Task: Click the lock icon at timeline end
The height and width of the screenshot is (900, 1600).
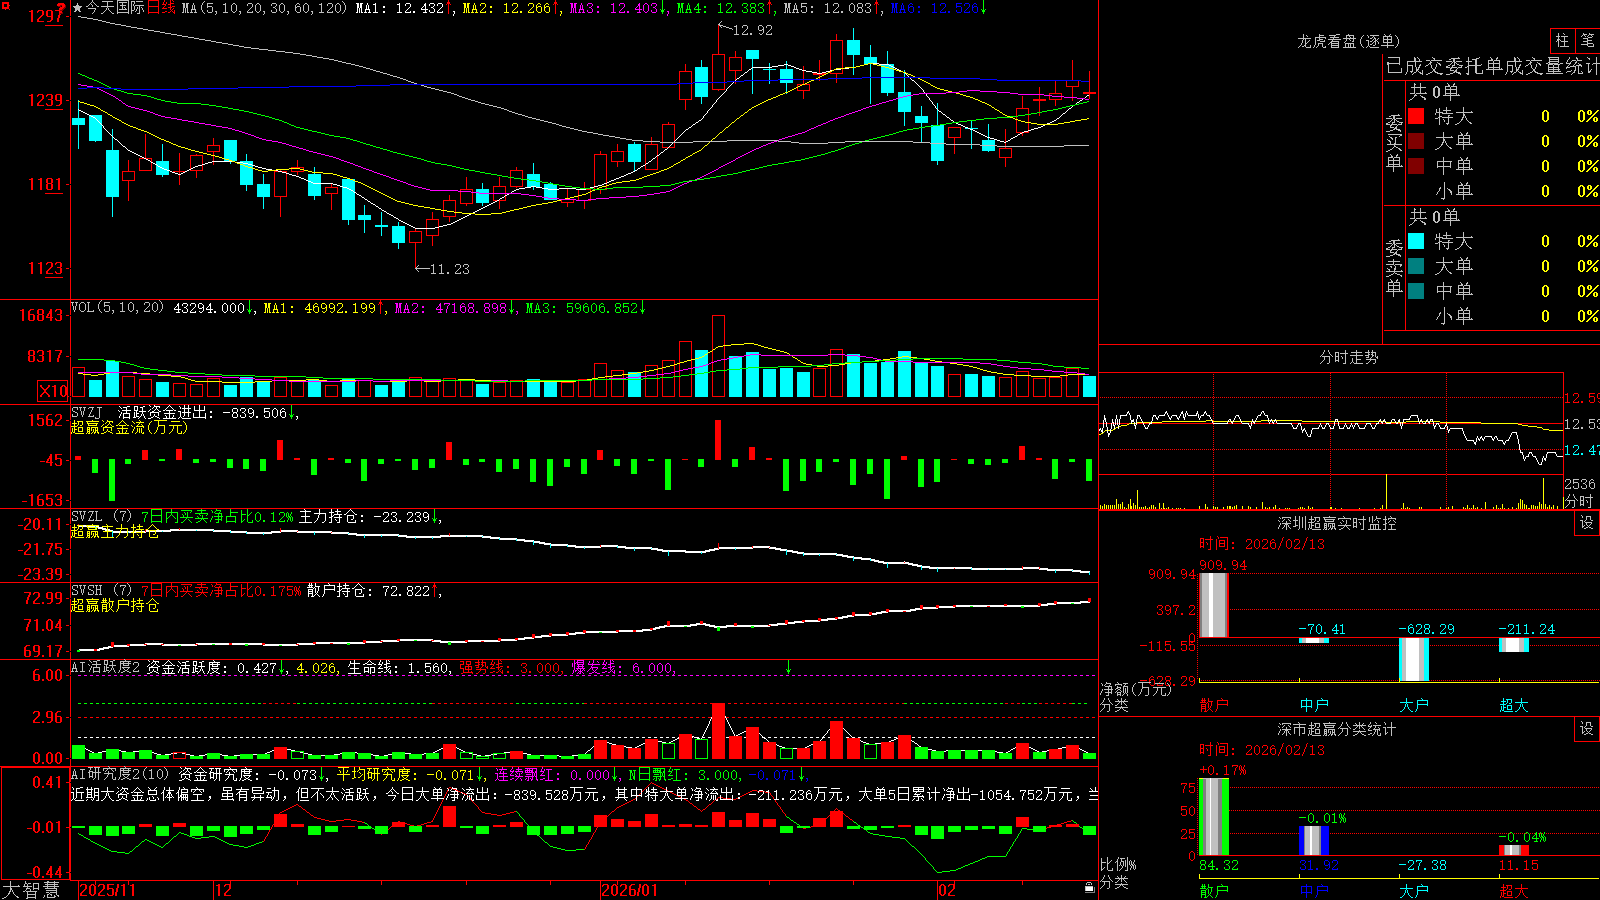Action: [1089, 888]
